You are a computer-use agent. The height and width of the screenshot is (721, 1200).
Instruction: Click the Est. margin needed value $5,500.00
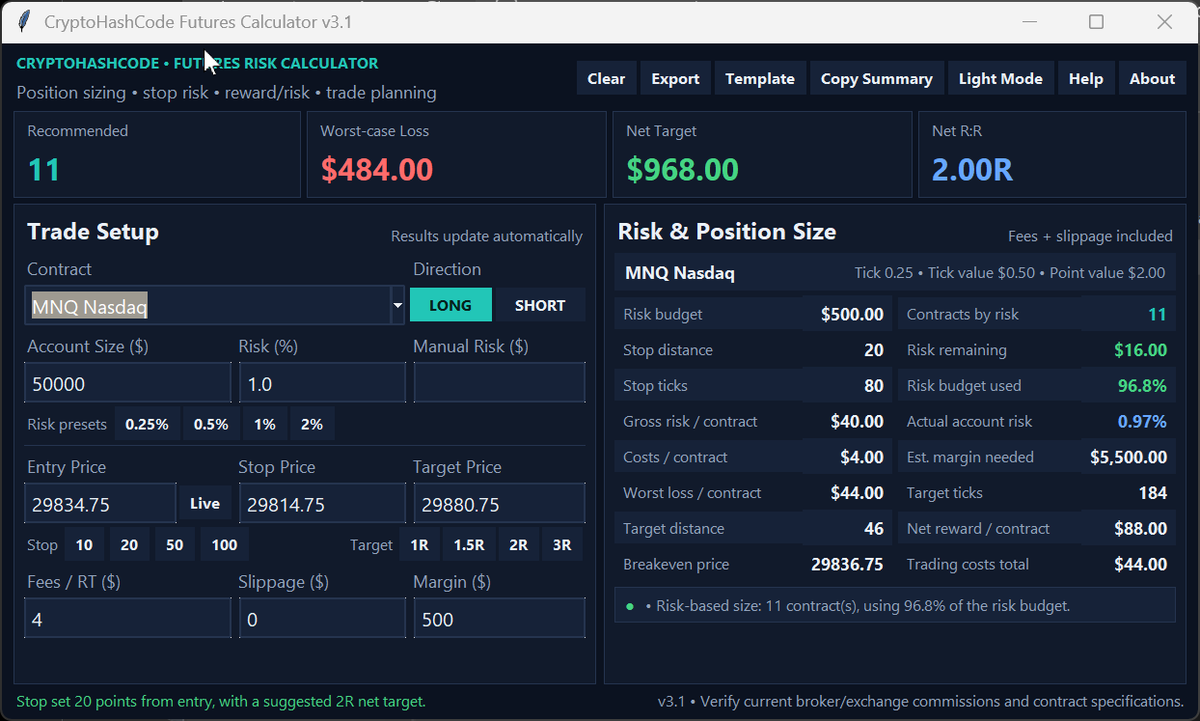point(1128,457)
